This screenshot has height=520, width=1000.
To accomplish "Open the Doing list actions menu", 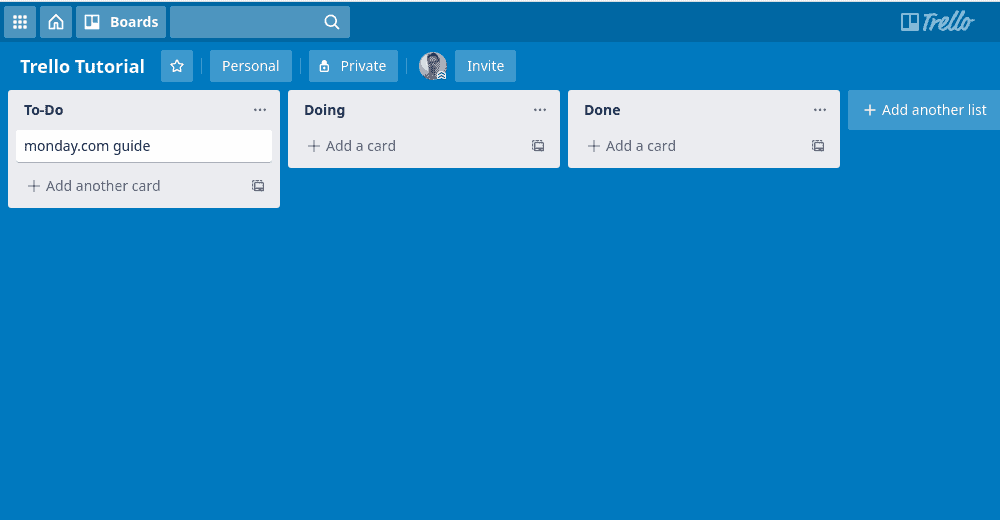I will [540, 110].
